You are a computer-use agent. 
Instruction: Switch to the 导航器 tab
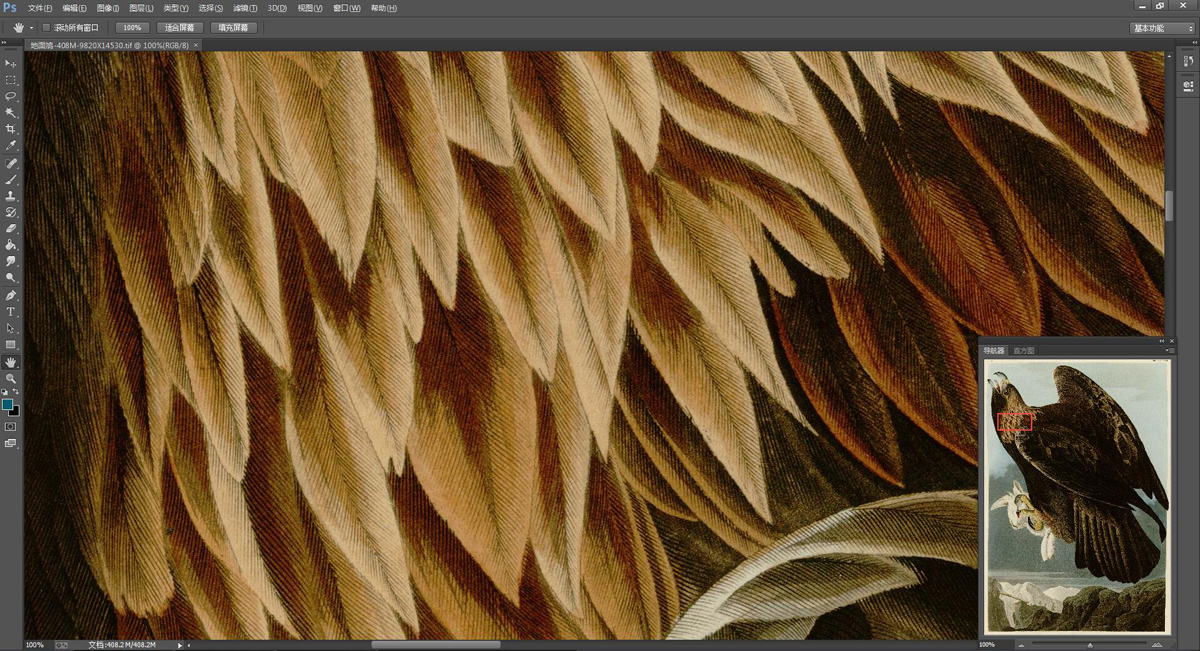click(x=993, y=351)
